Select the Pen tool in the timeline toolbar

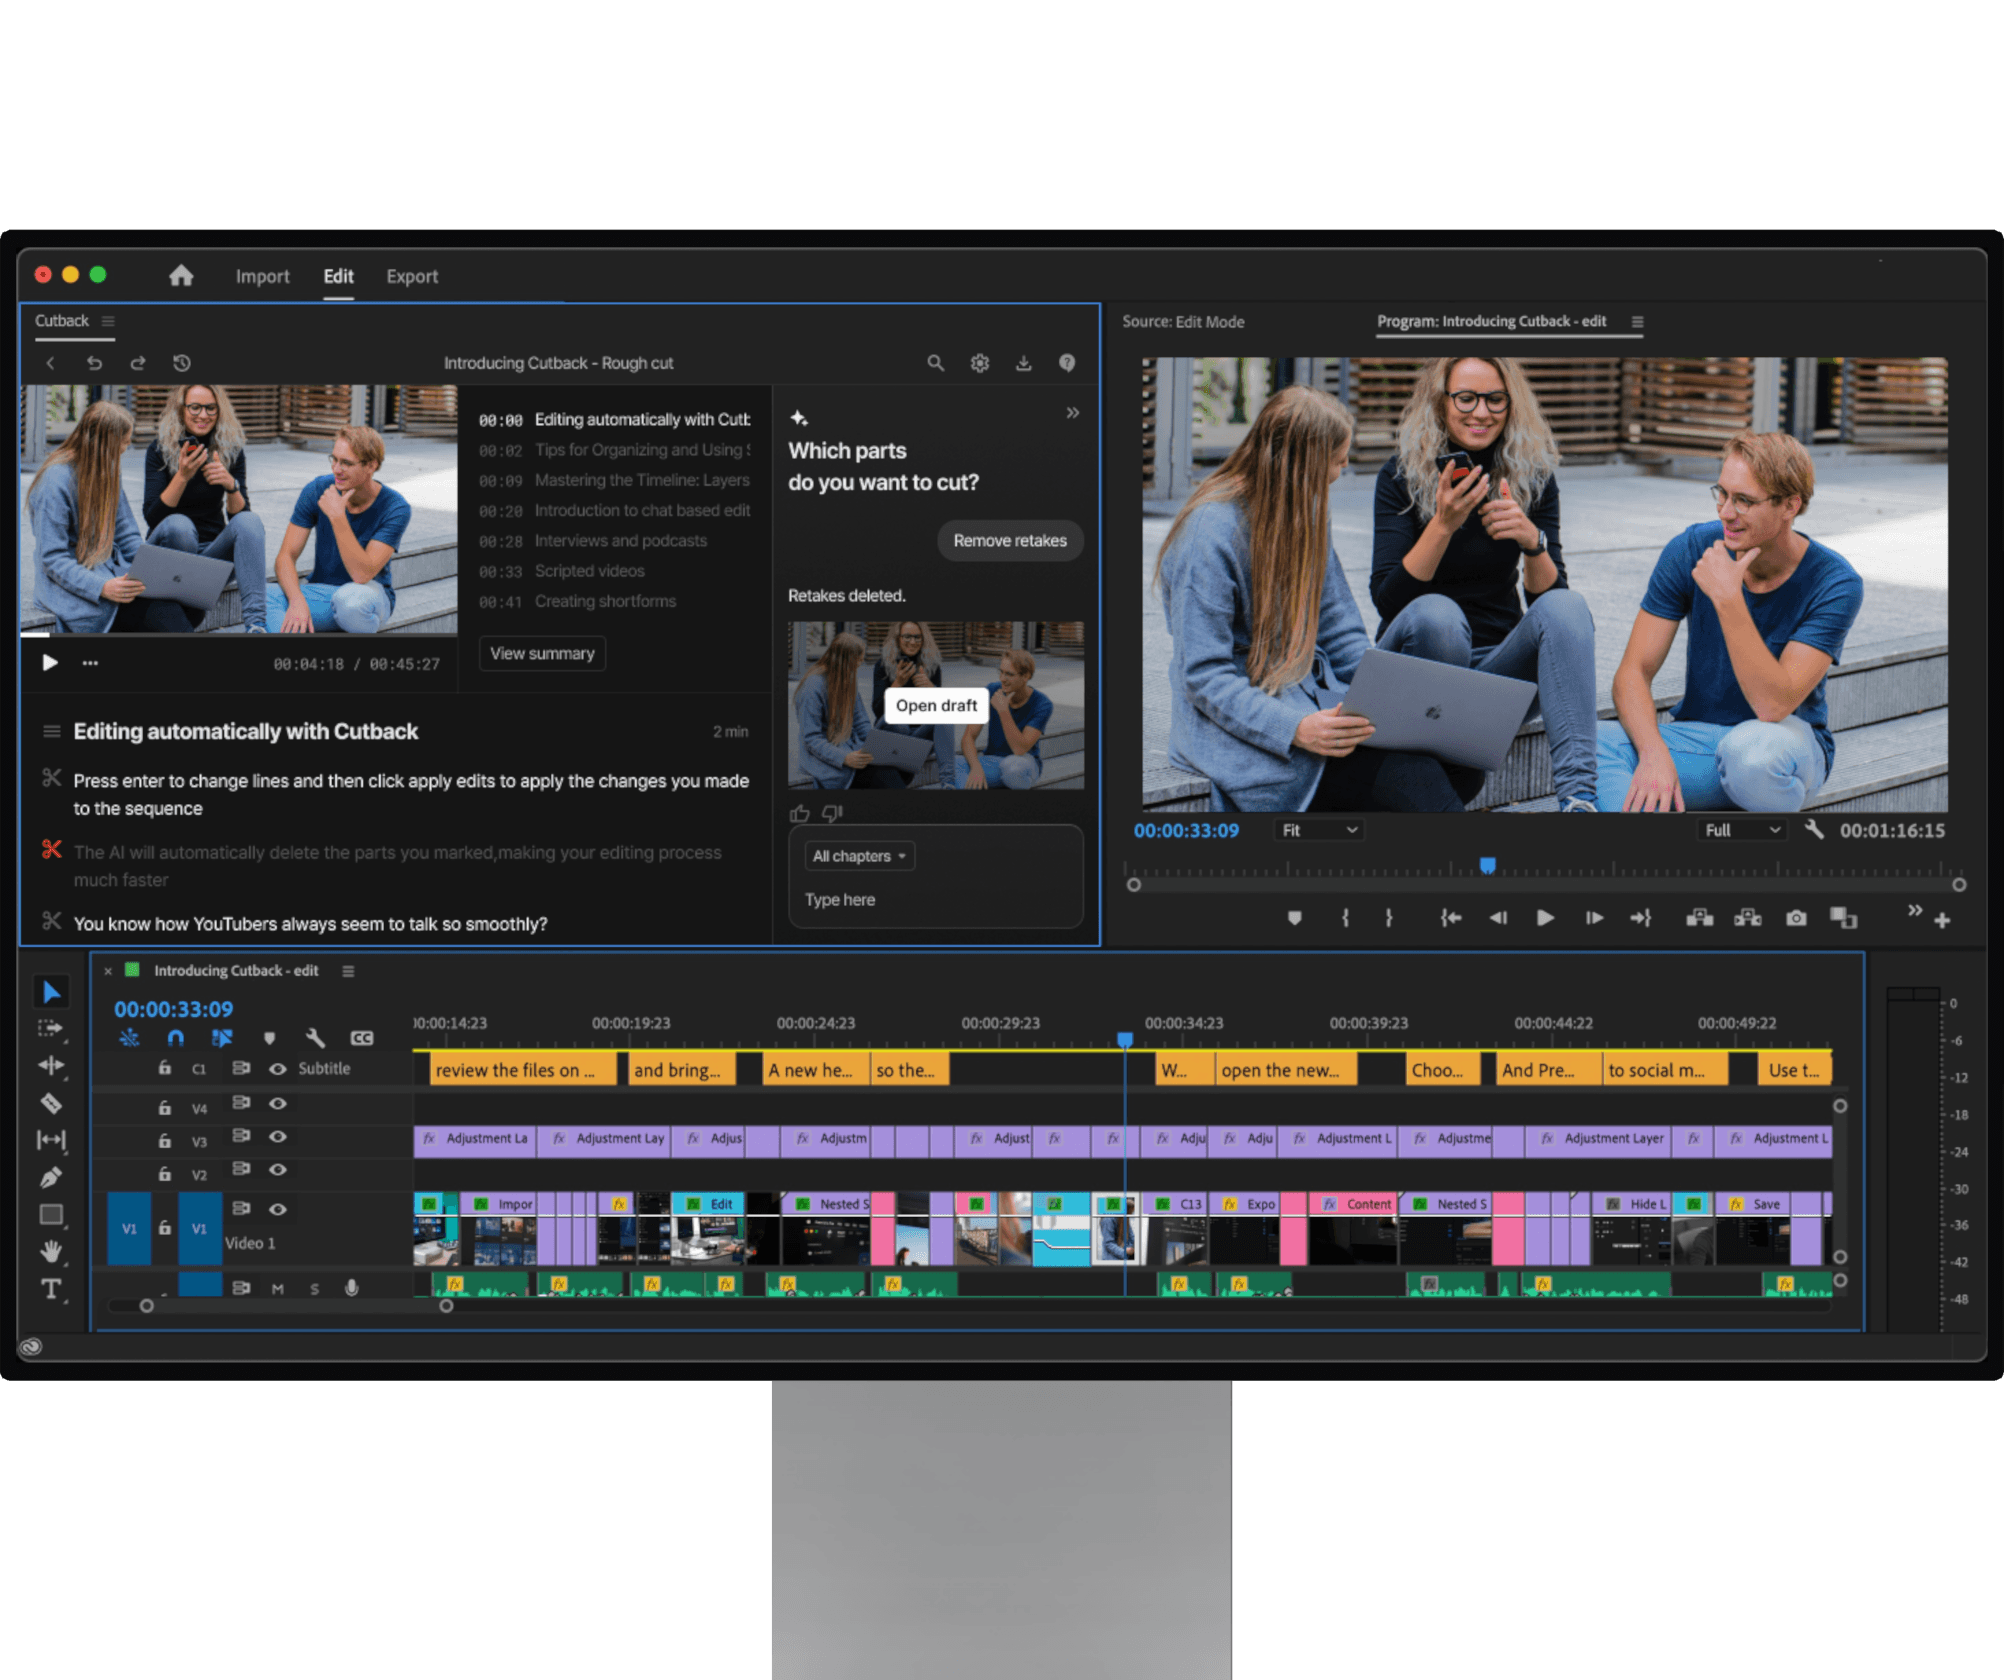[x=51, y=1175]
